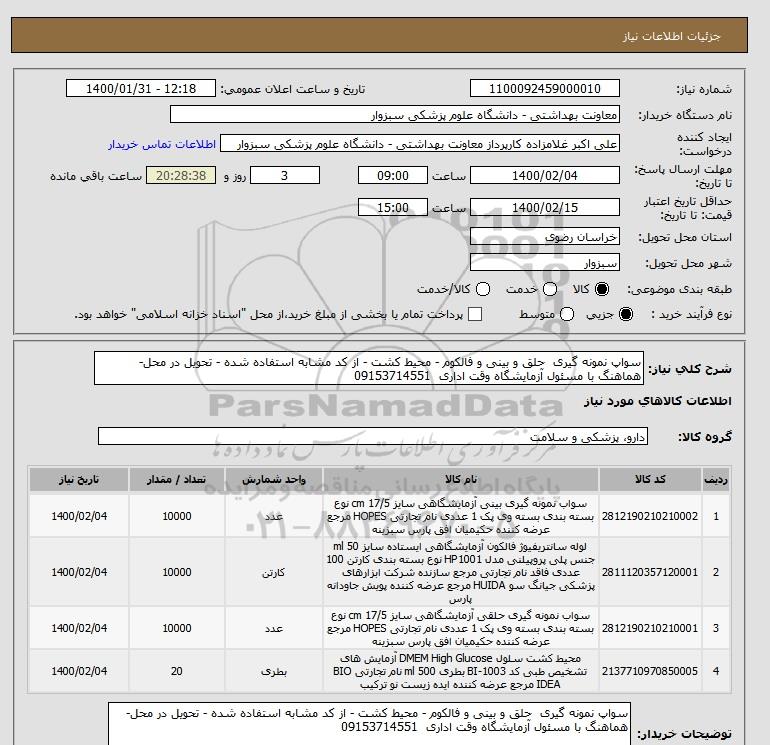Screen dimensions: 770x745
Task: Click the price validity date 1400/02/15 field
Action: pyautogui.click(x=545, y=207)
